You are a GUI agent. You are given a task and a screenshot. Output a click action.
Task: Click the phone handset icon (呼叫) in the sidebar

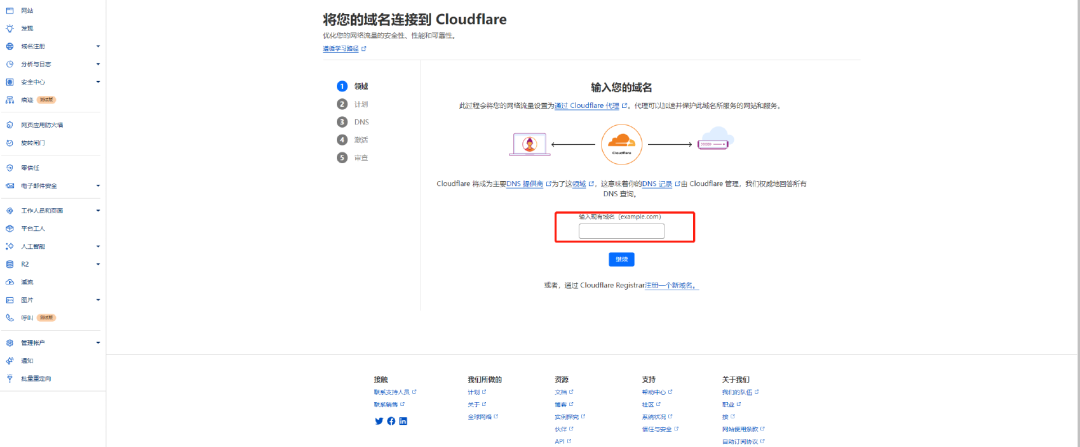coord(10,318)
